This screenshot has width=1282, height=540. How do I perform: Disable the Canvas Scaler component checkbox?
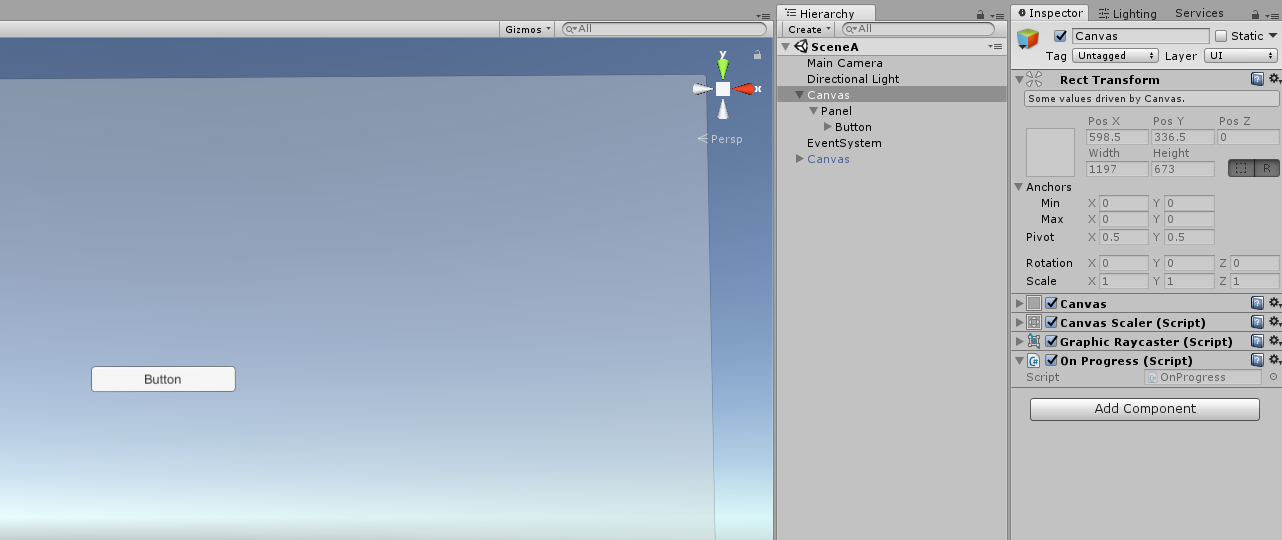(x=1051, y=323)
